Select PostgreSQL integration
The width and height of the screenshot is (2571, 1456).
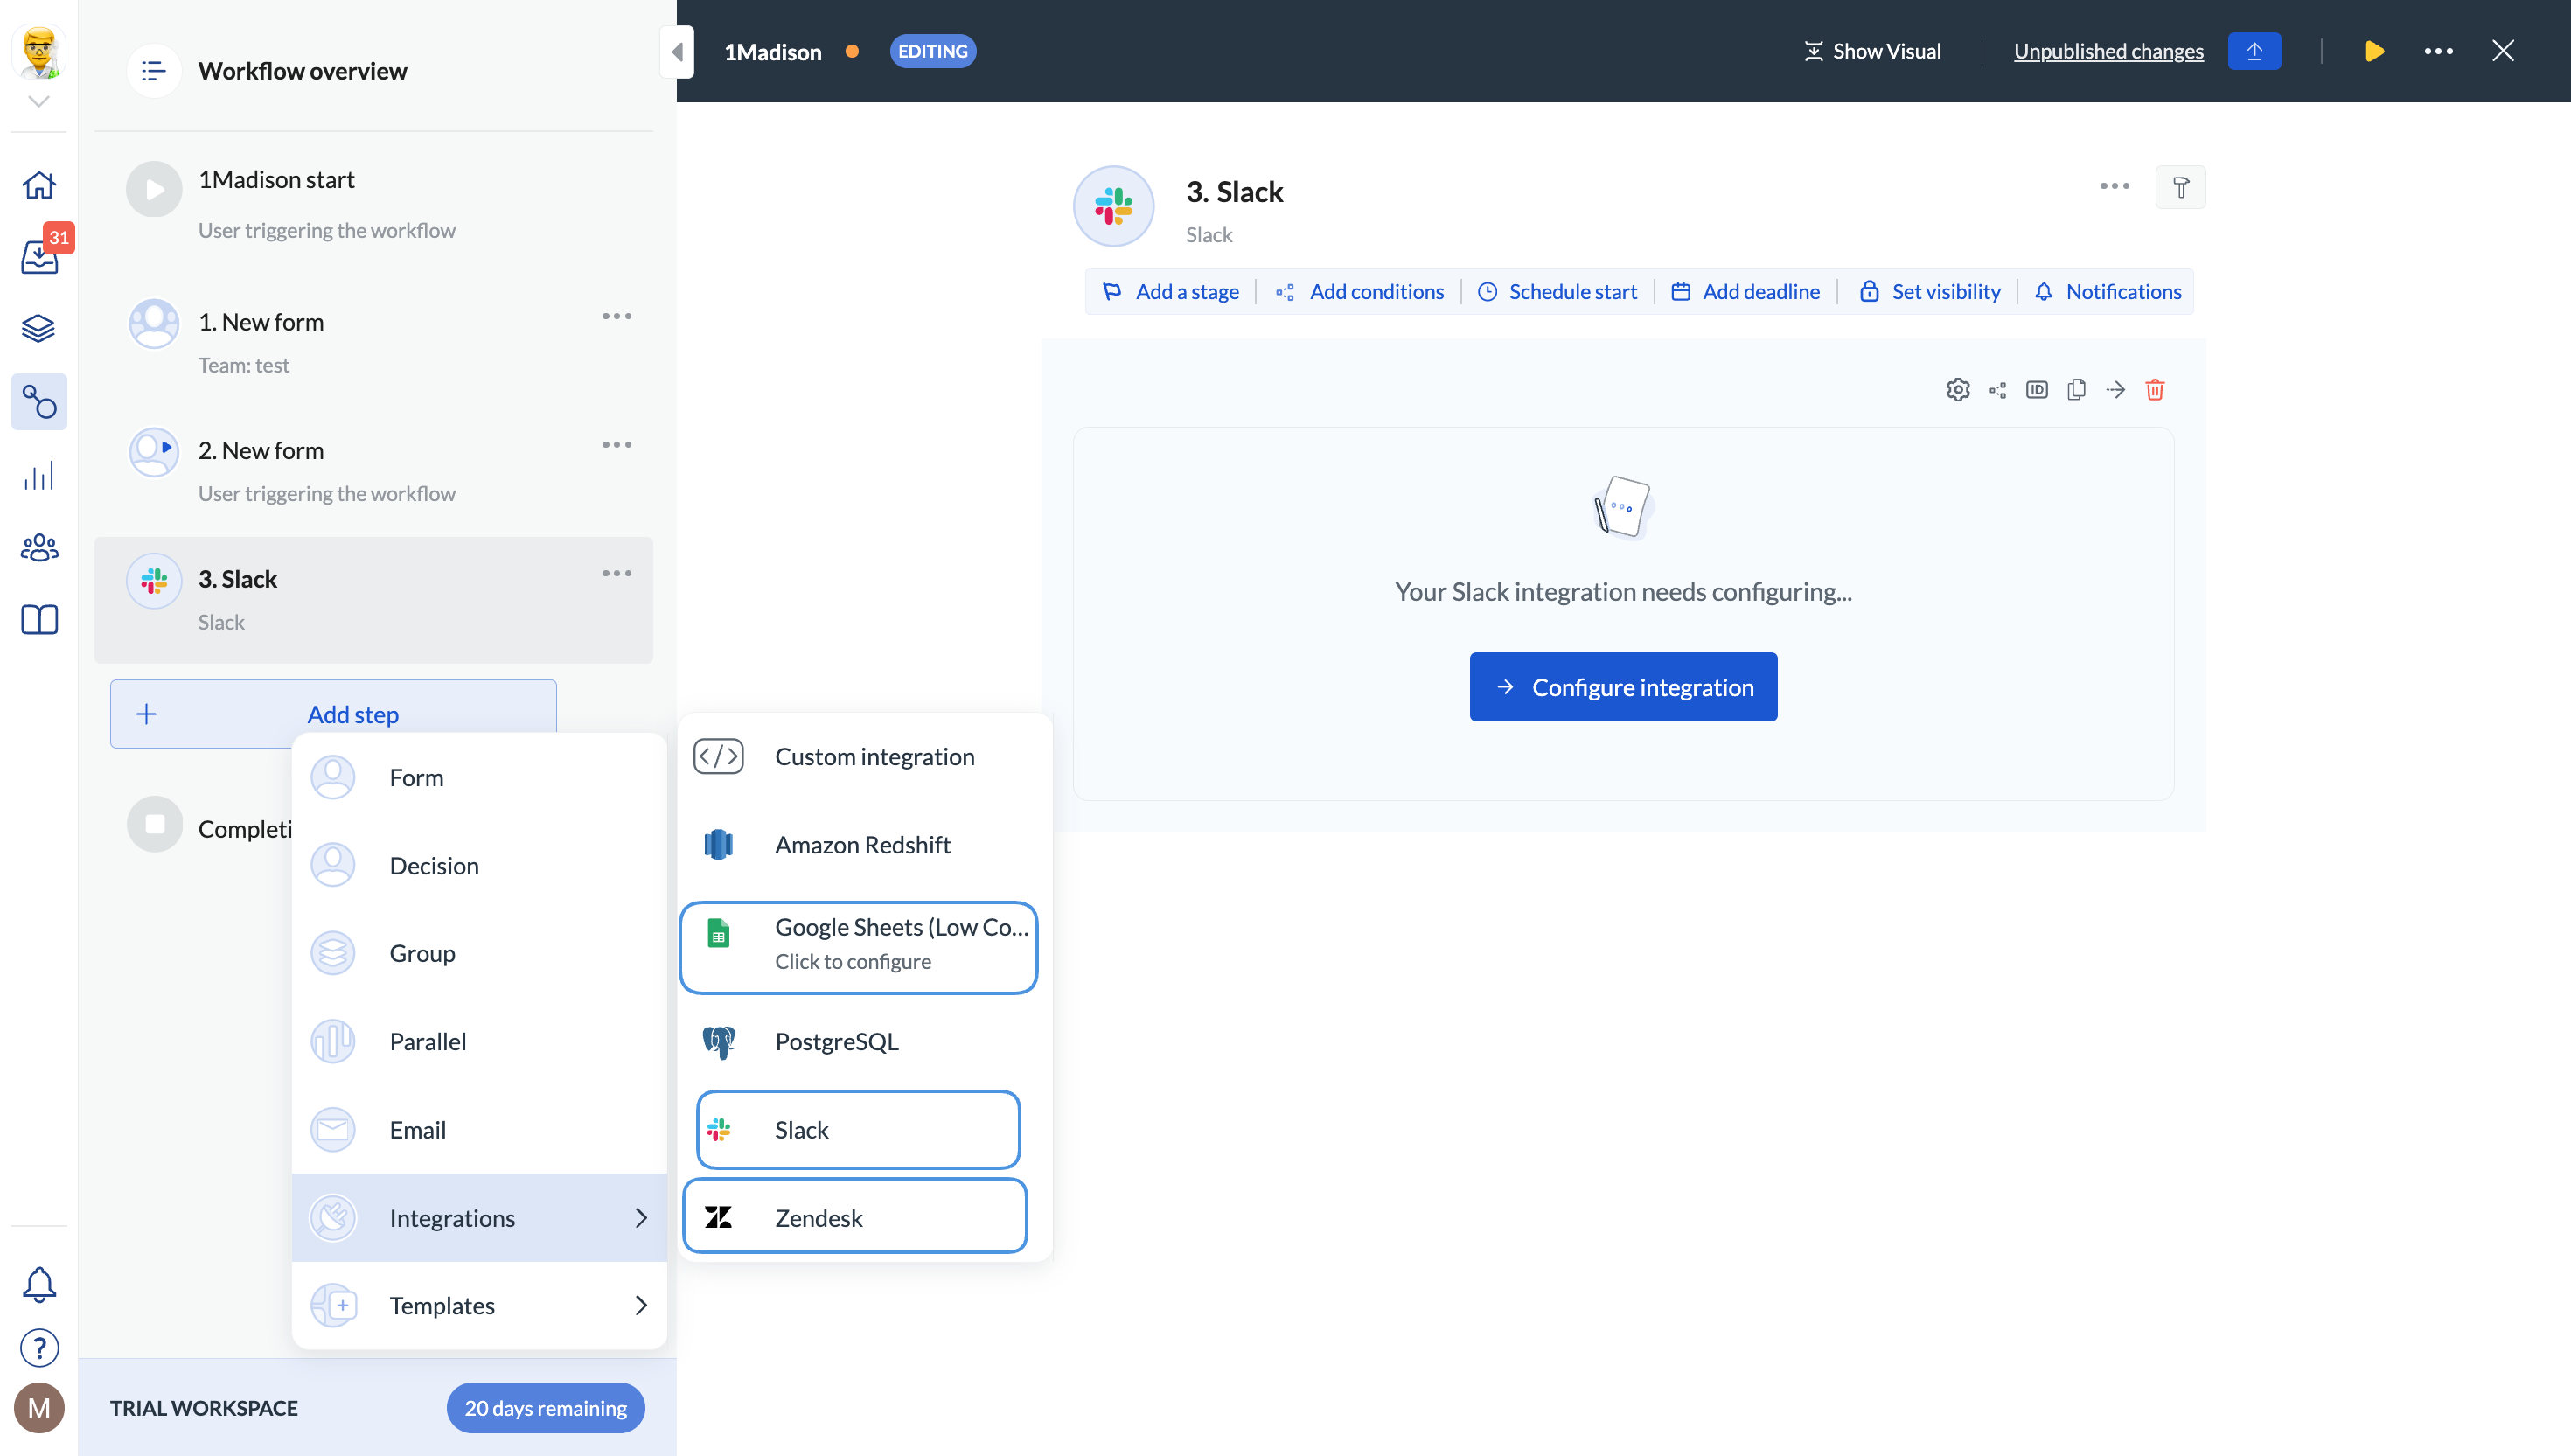(864, 1041)
